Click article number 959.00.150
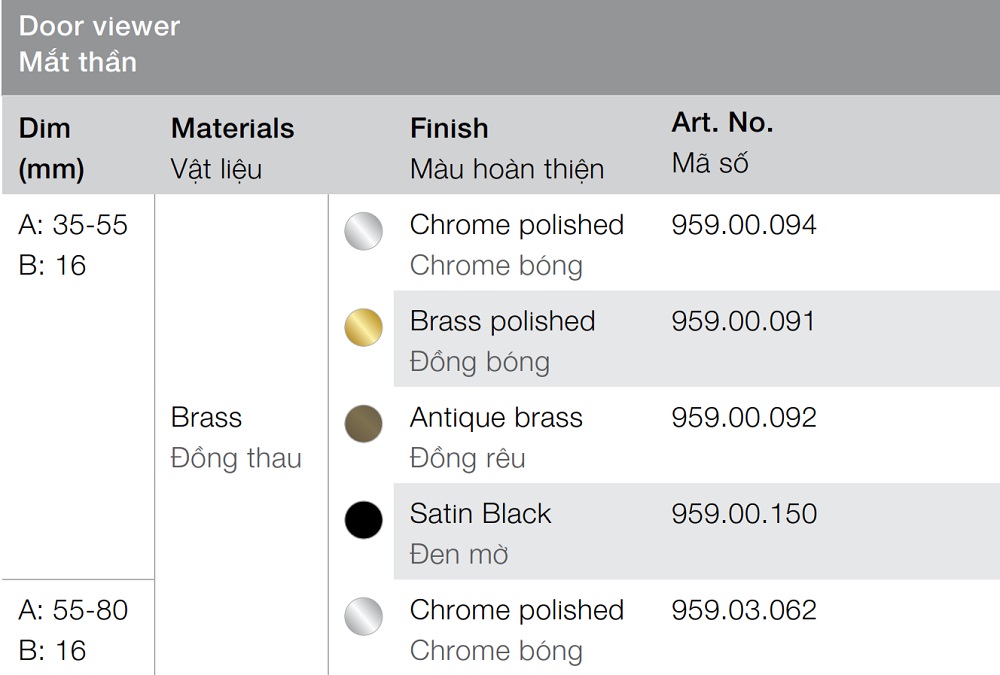Viewport: 1000px width, 675px height. coord(744,514)
